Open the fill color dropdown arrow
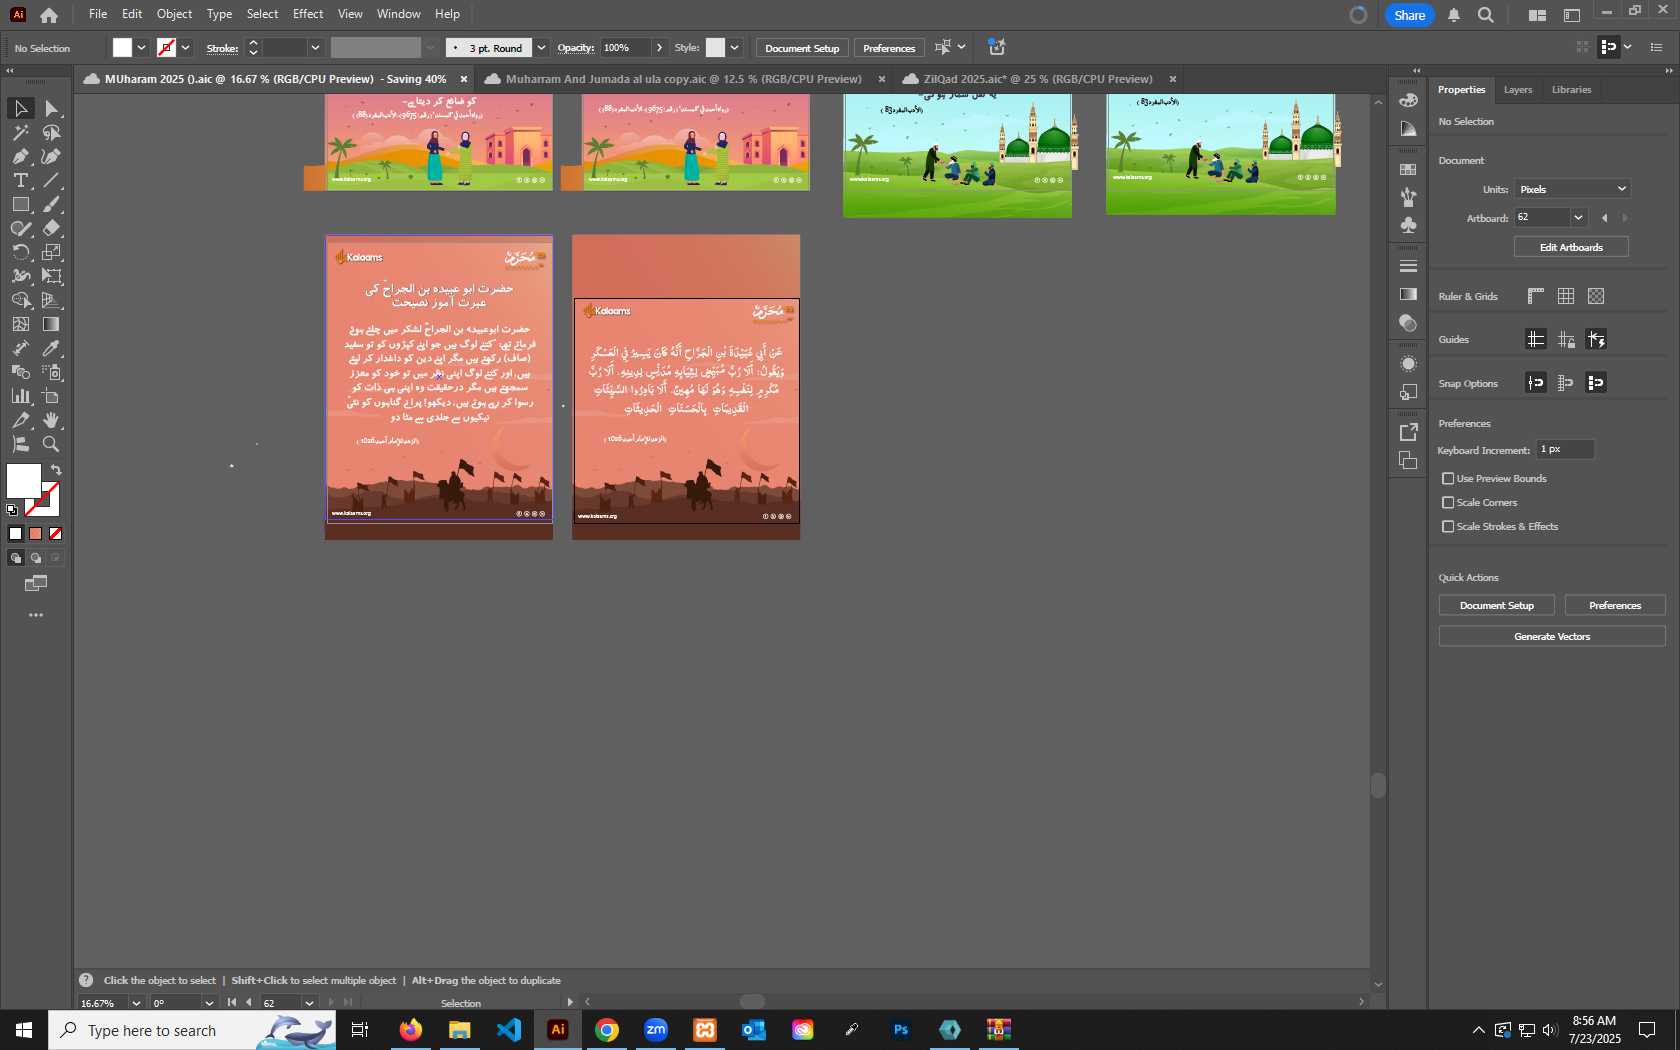This screenshot has height=1050, width=1680. point(141,48)
